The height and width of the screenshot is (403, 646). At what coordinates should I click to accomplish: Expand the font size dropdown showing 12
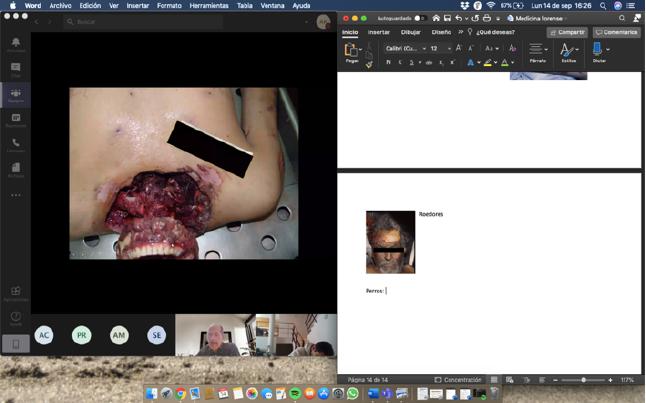click(449, 48)
